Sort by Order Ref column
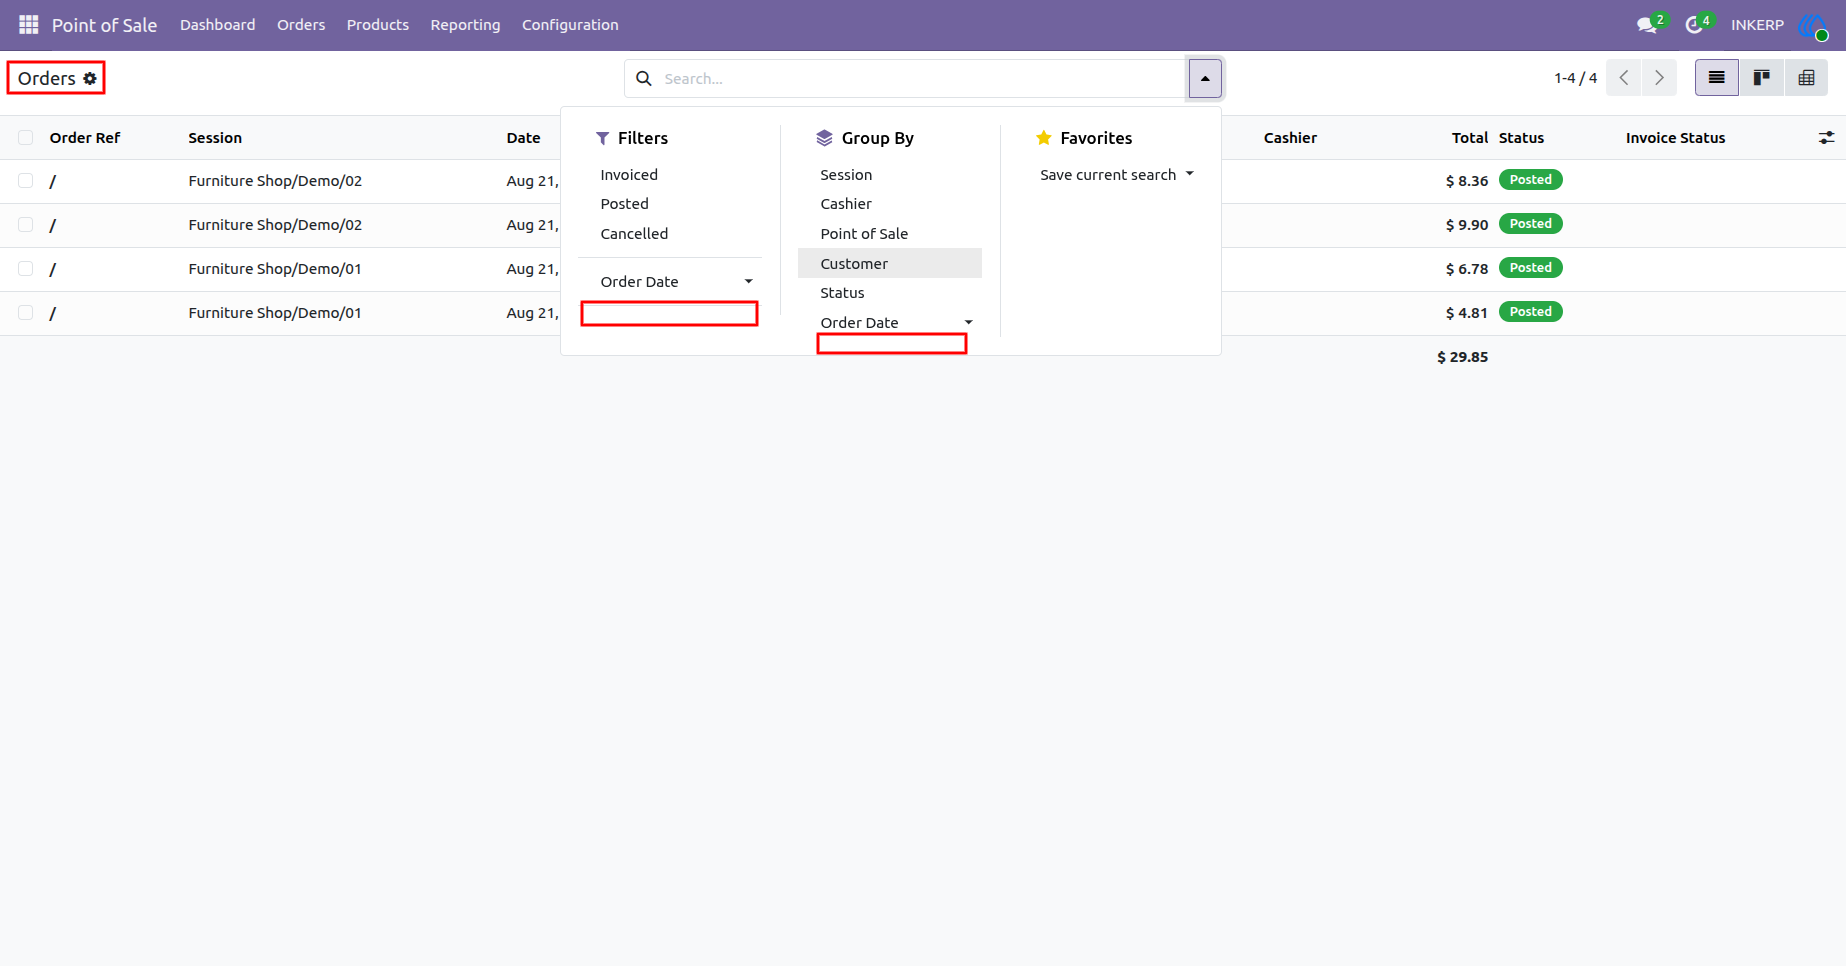 point(85,138)
